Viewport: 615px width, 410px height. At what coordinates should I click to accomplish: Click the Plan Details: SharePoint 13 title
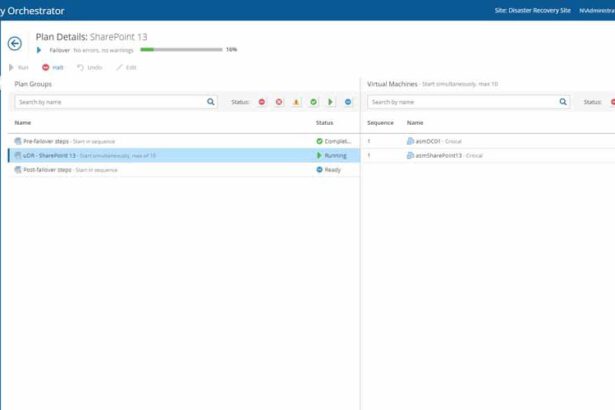click(x=91, y=37)
